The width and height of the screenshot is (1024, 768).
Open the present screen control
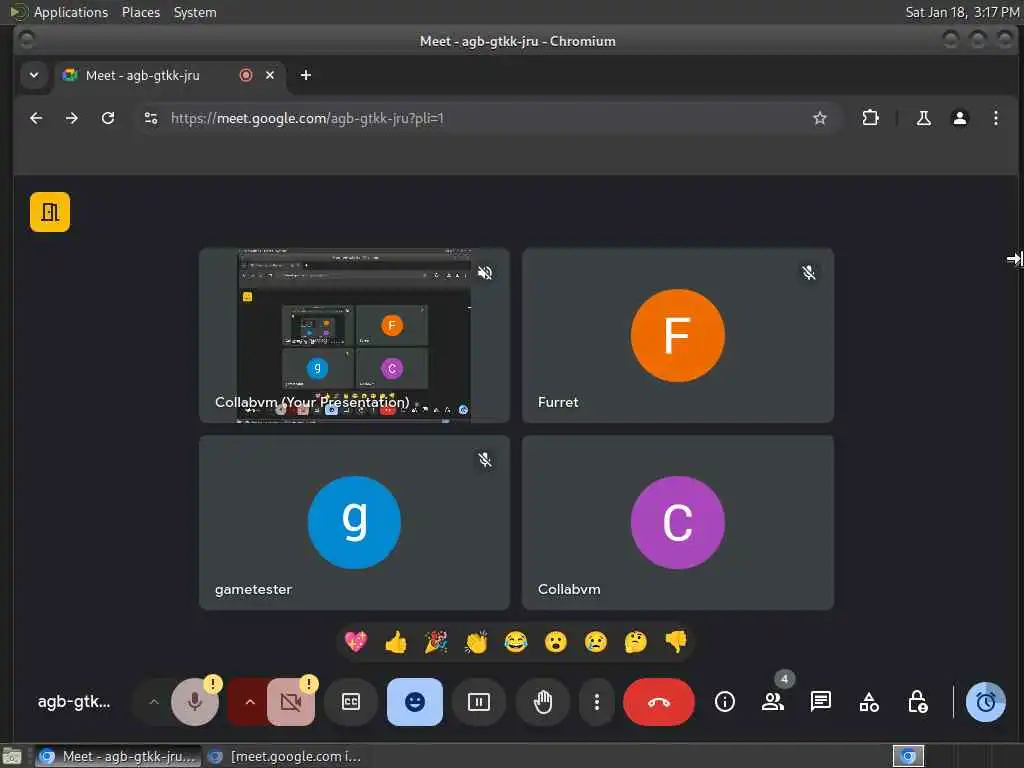(479, 702)
